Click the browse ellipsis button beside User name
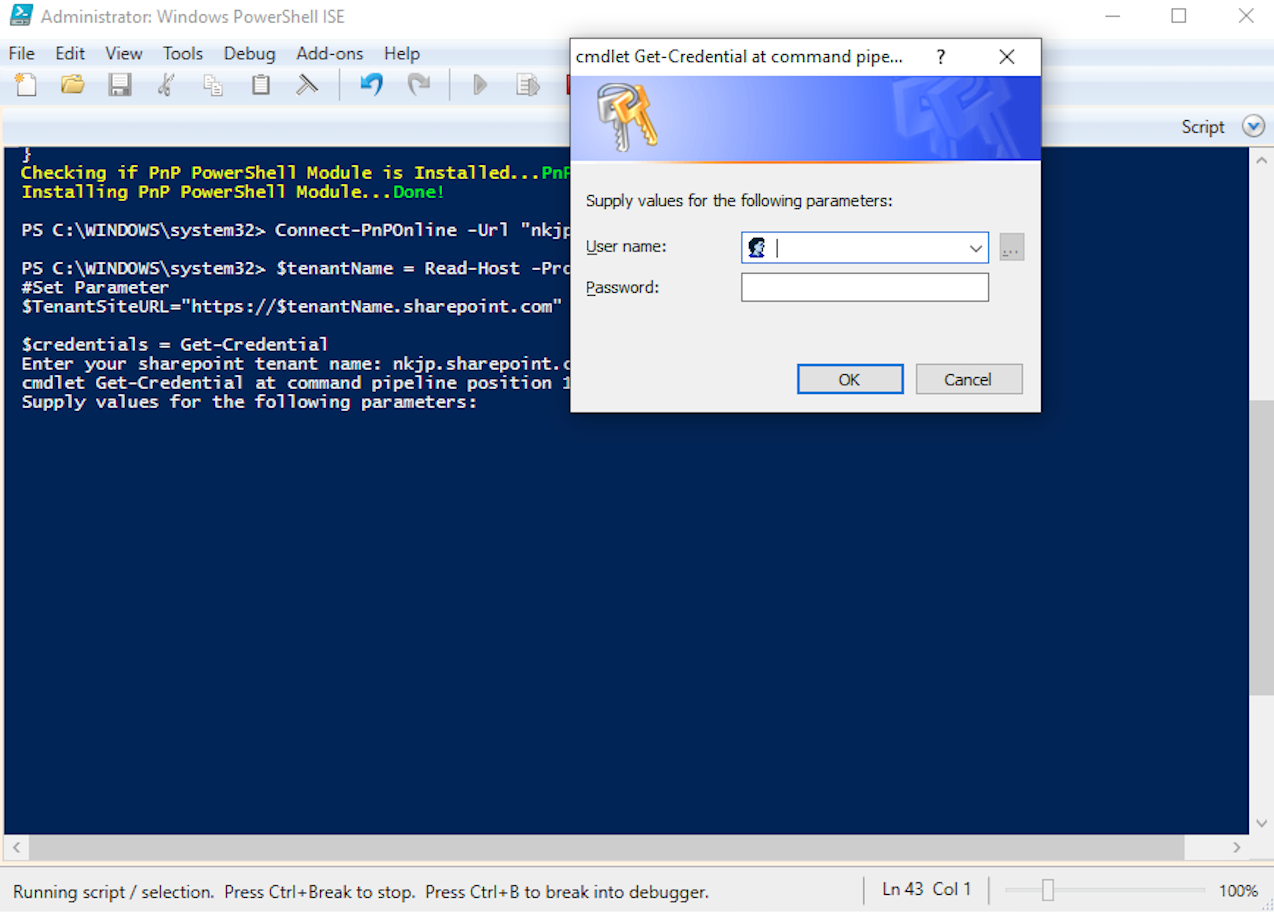 (1011, 248)
